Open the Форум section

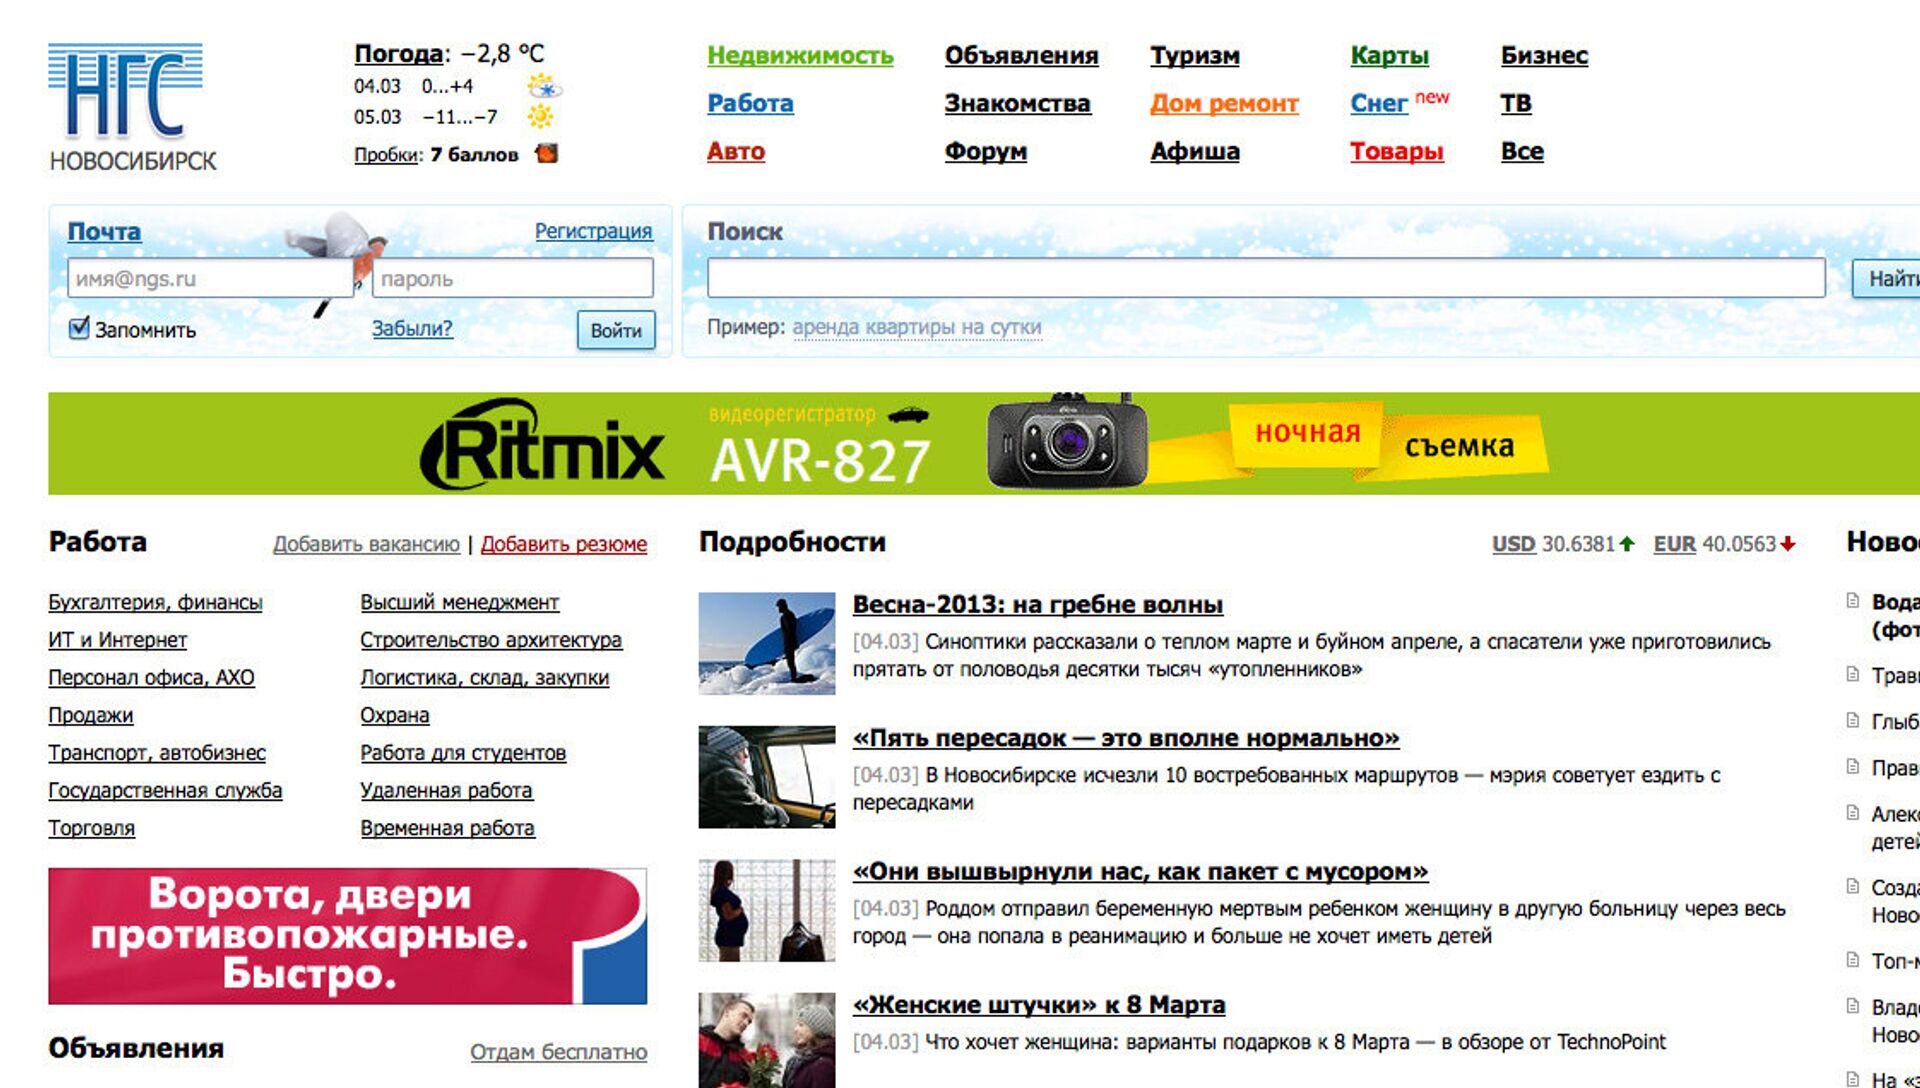click(x=985, y=152)
